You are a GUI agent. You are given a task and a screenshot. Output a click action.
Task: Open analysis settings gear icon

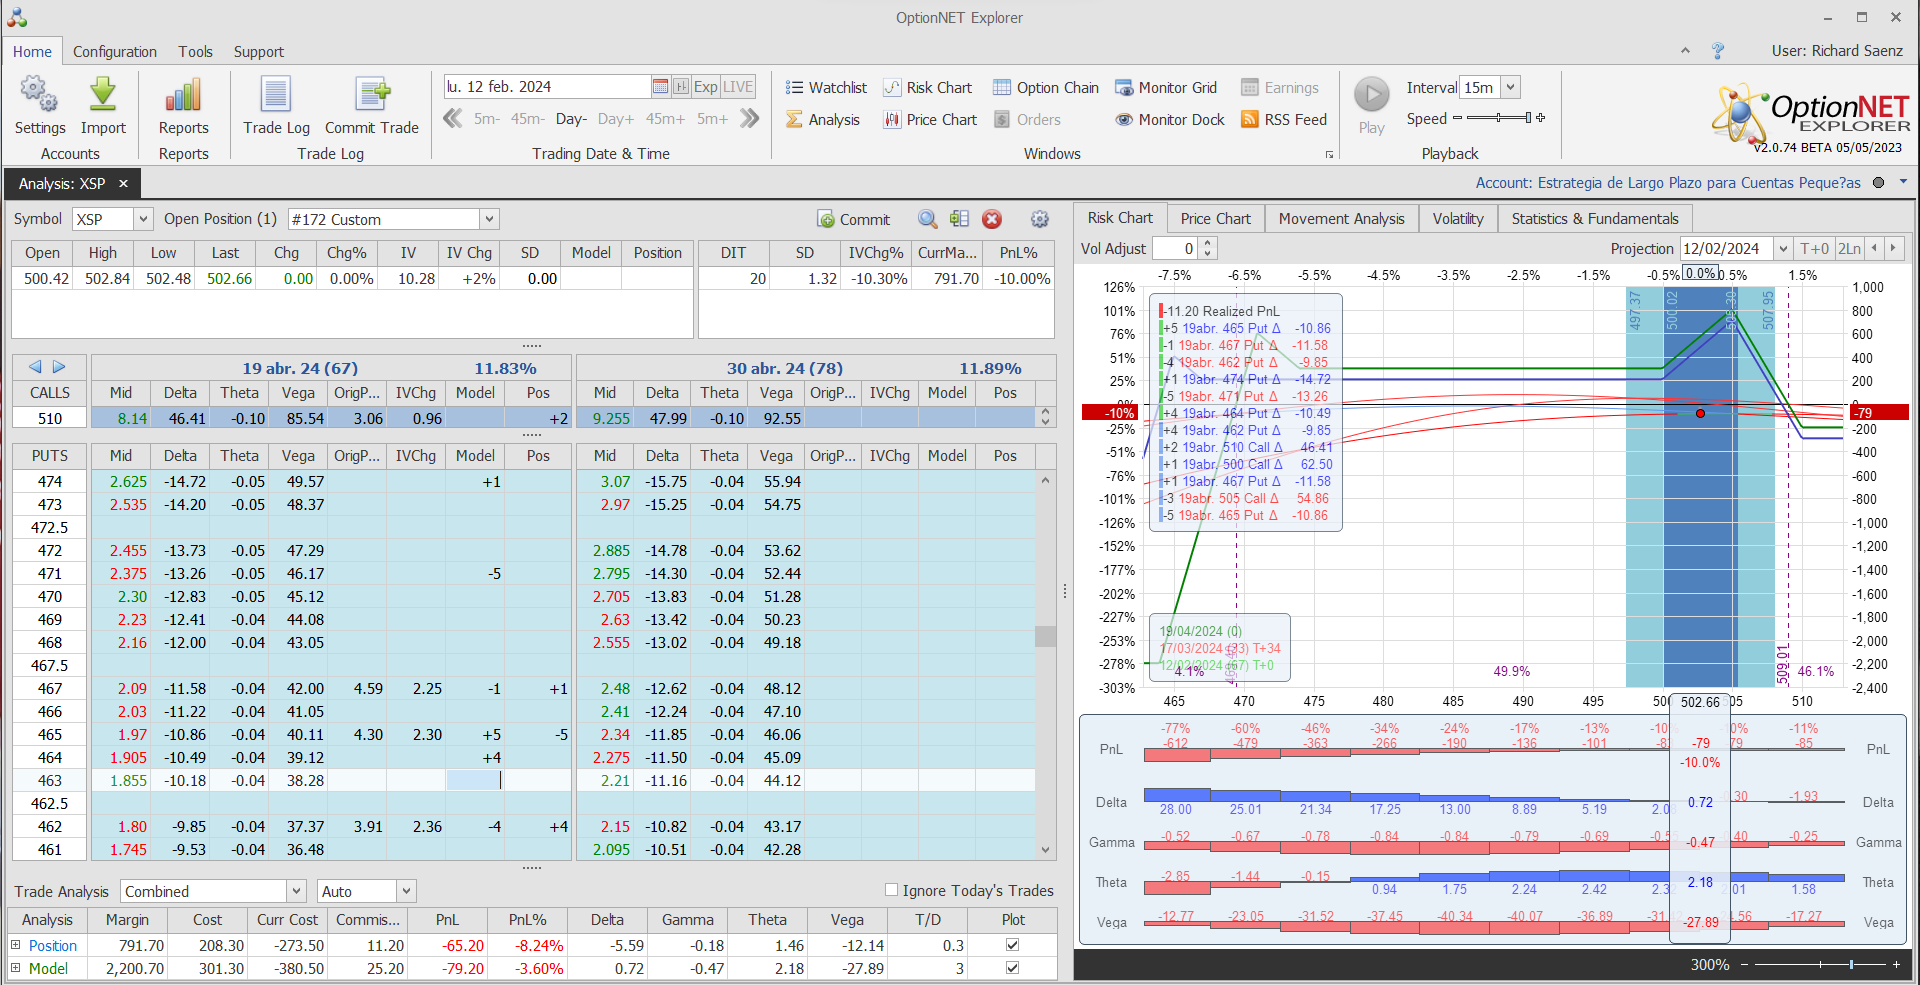click(1040, 219)
